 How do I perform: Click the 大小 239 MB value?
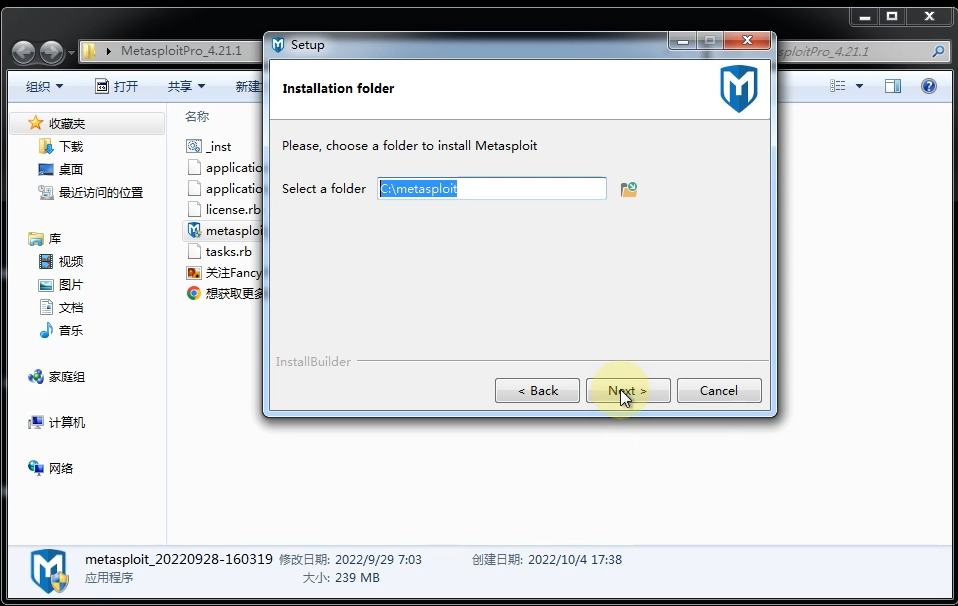[357, 577]
